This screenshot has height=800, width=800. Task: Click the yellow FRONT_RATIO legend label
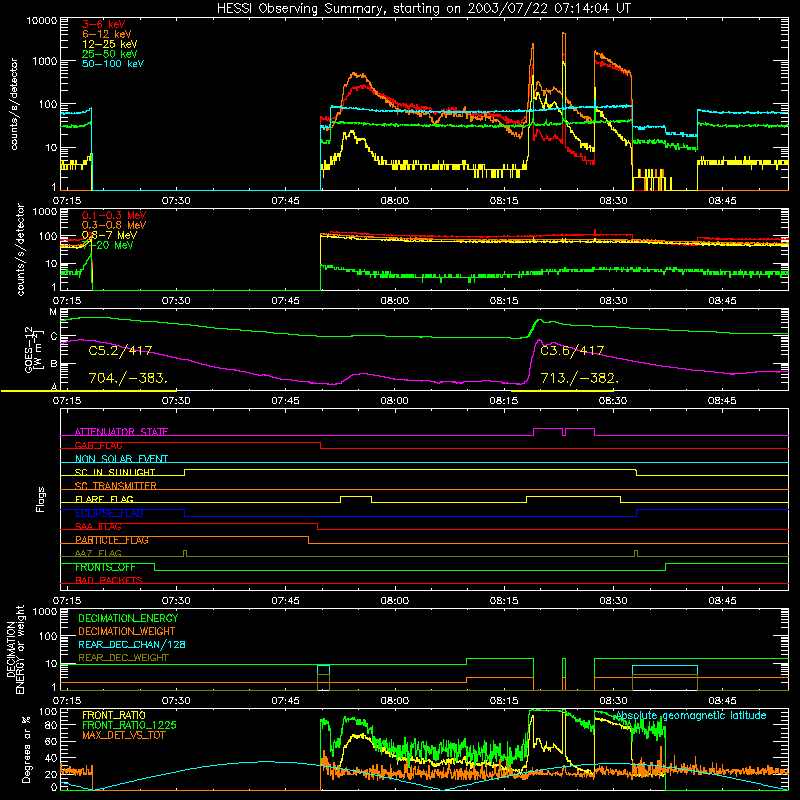114,715
